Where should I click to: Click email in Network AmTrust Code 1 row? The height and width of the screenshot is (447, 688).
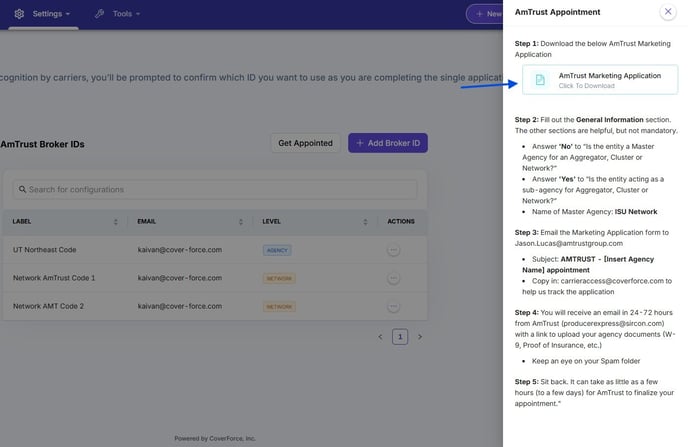(180, 278)
